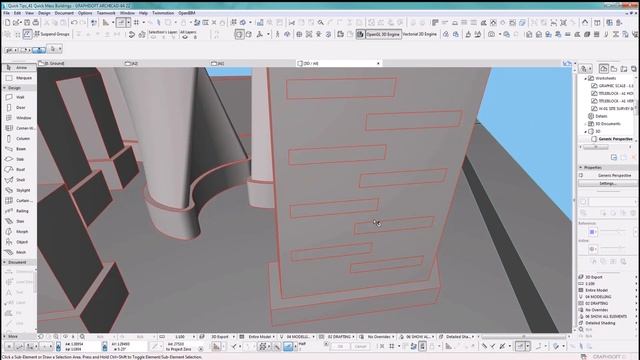Viewport: 640px width, 360px height.
Task: Close the 3D / All tab
Action: (x=378, y=64)
